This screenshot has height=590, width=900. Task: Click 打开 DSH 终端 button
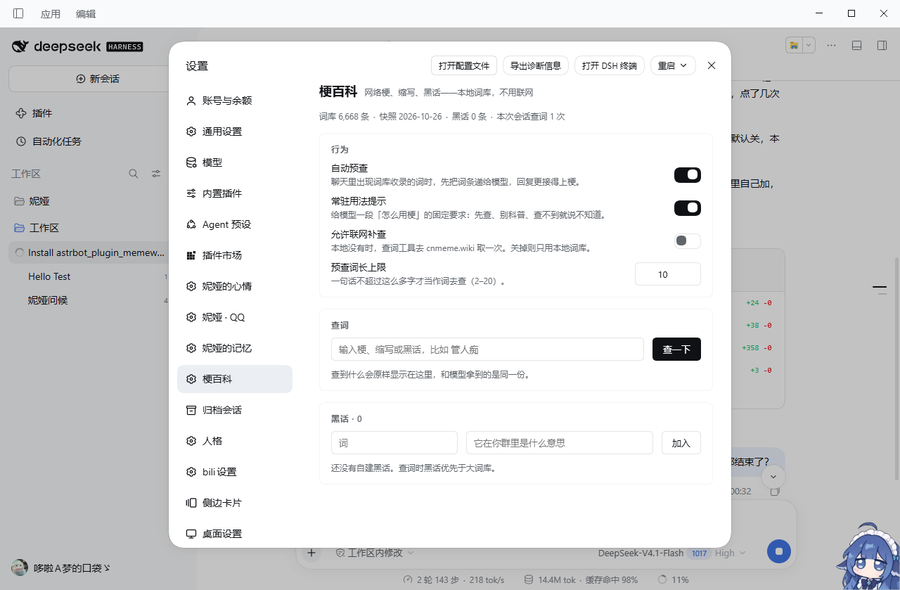(609, 65)
